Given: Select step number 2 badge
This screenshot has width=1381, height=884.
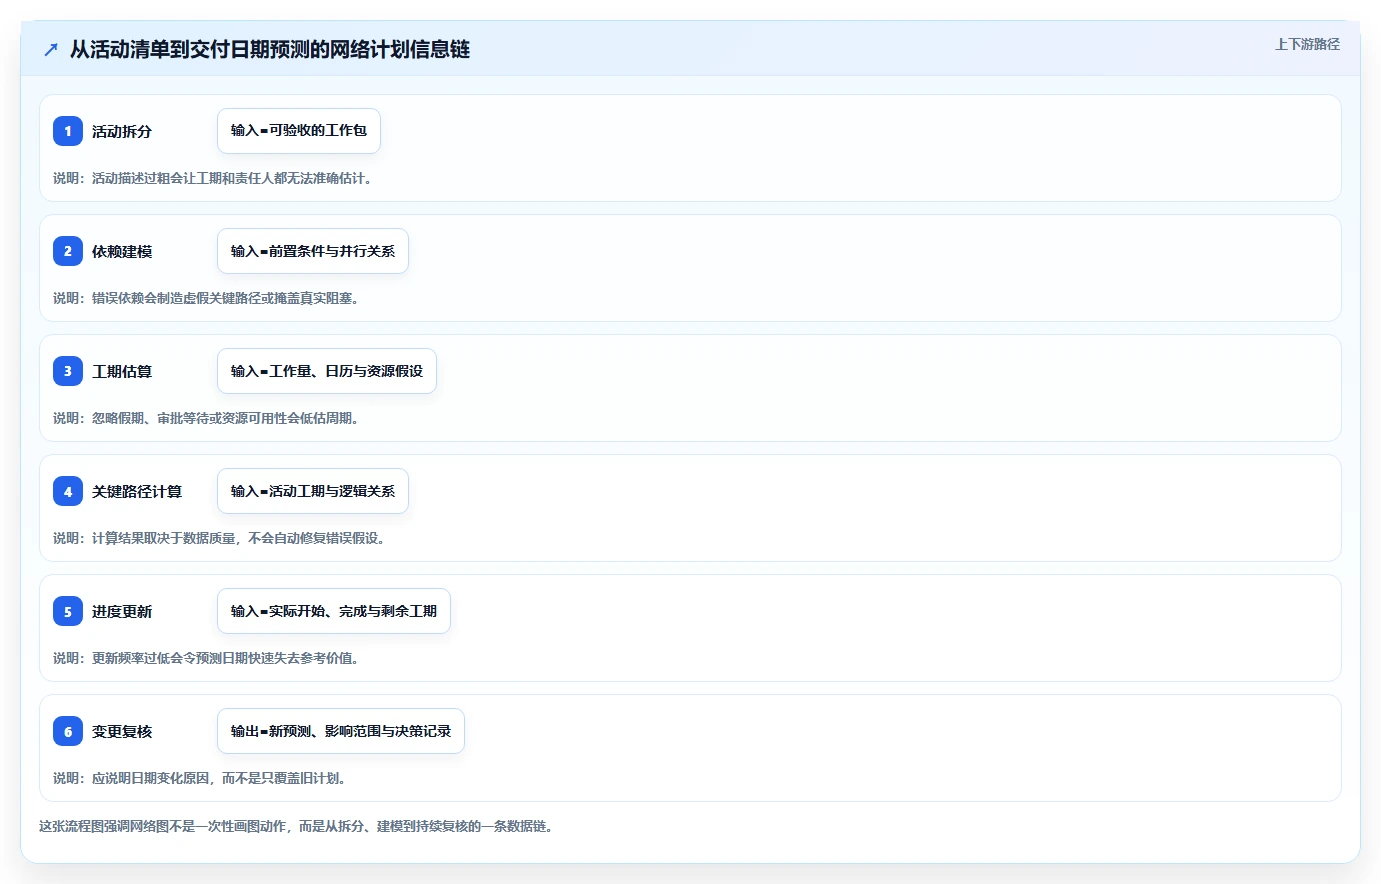Looking at the screenshot, I should (x=68, y=251).
